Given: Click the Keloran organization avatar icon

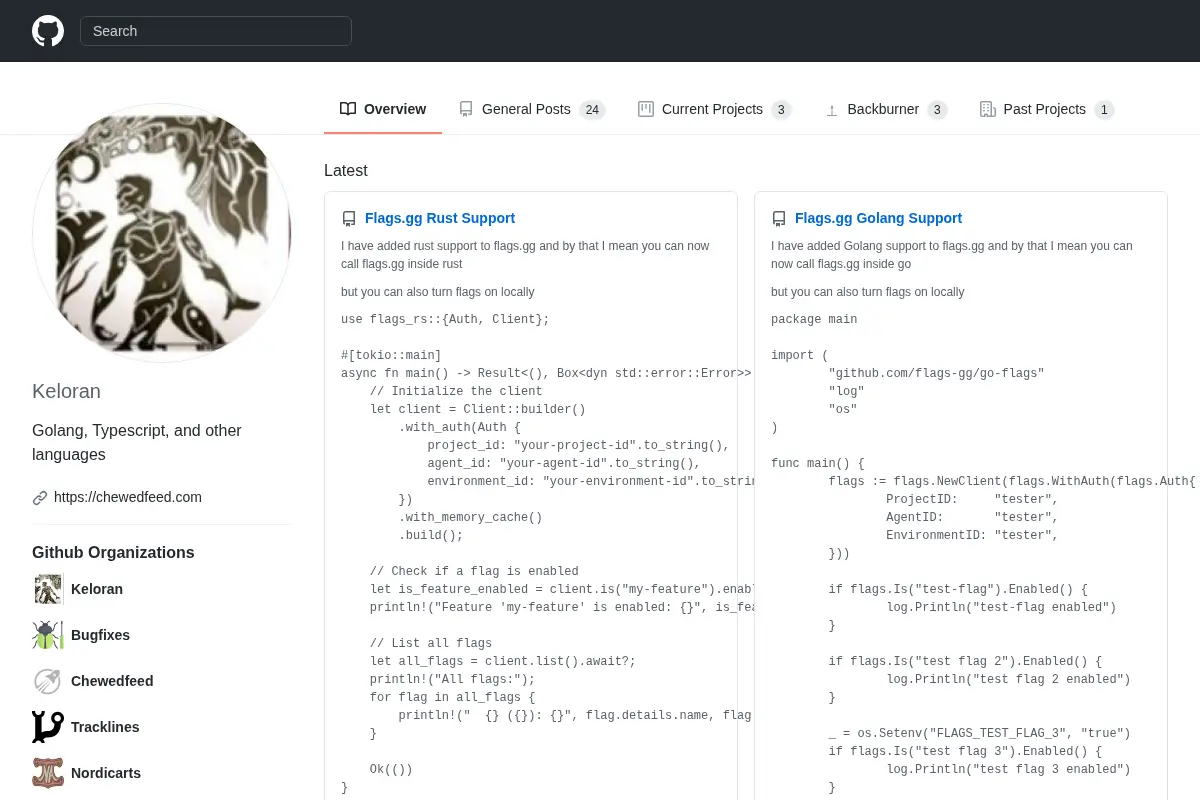Looking at the screenshot, I should pyautogui.click(x=48, y=589).
